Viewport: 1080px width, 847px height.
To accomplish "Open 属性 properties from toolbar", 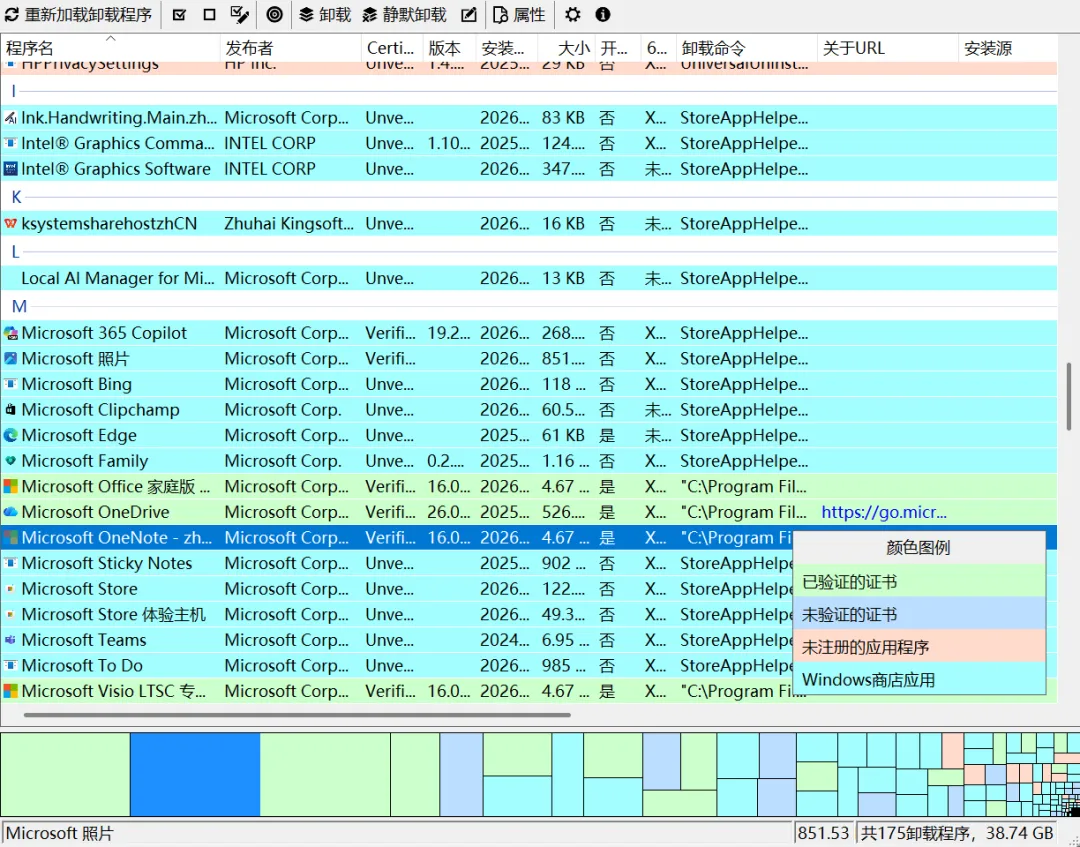I will (519, 14).
